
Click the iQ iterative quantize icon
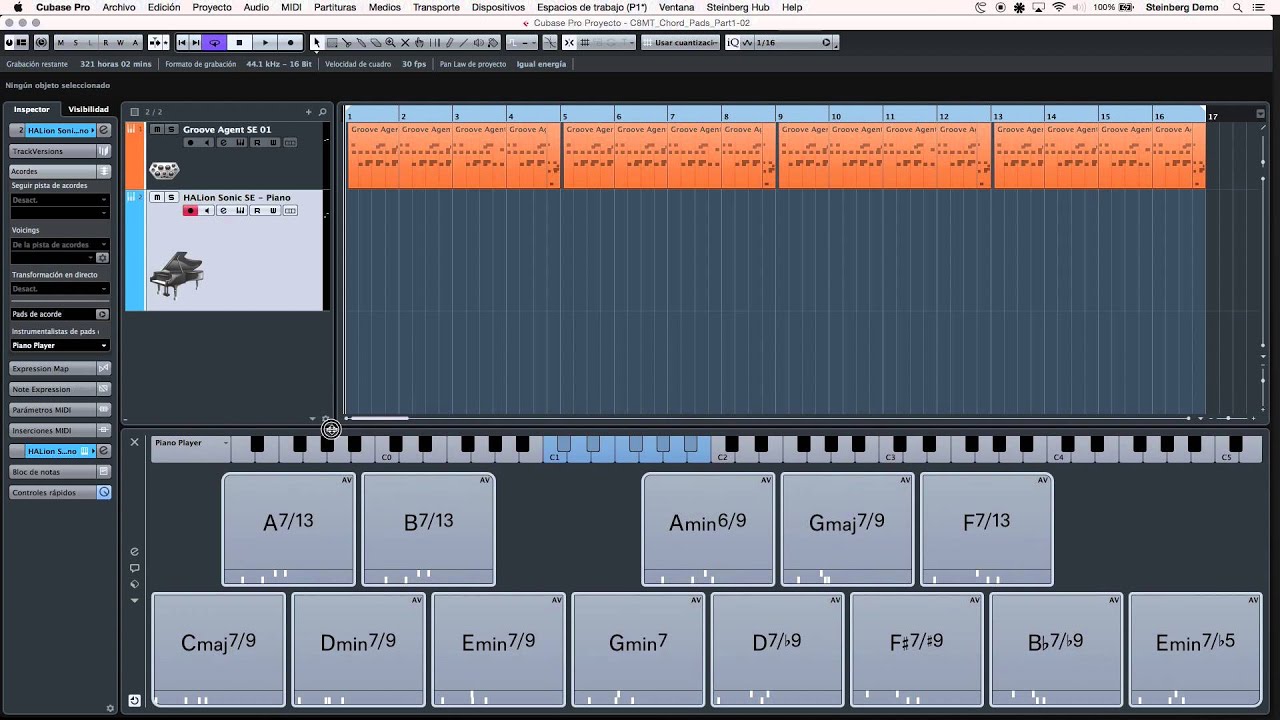click(733, 43)
